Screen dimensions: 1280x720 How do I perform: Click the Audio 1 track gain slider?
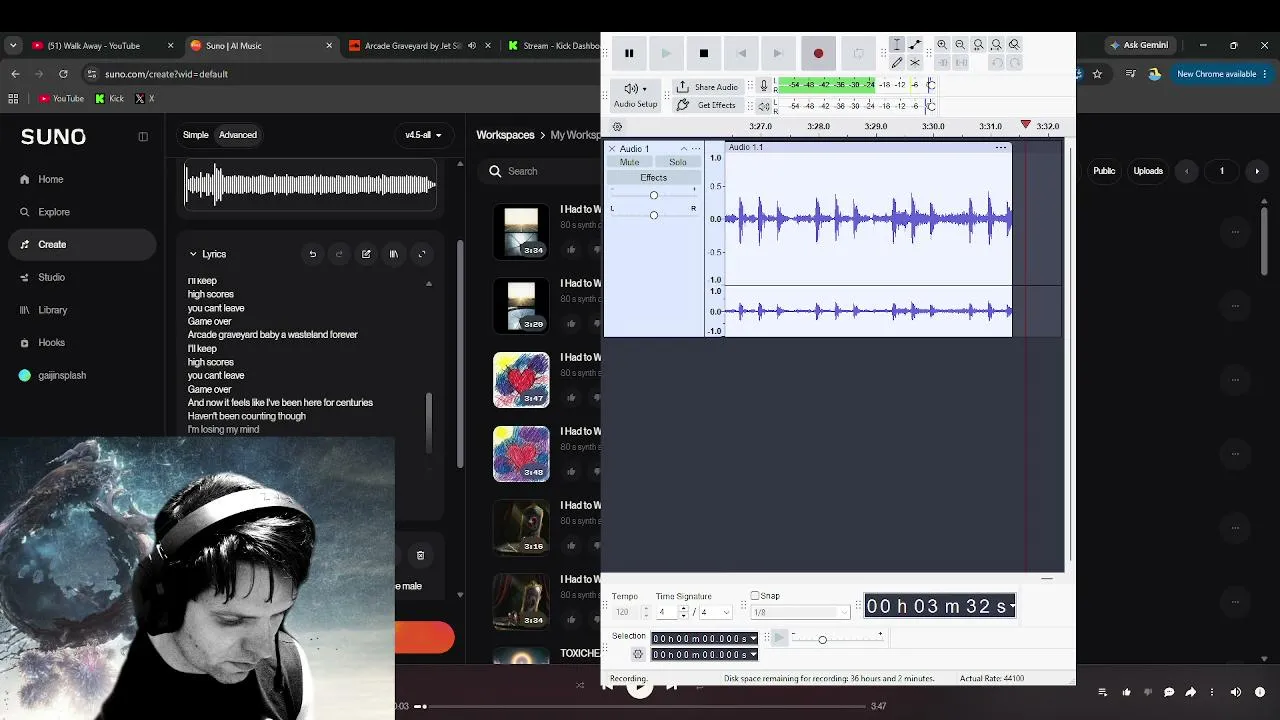pyautogui.click(x=653, y=195)
